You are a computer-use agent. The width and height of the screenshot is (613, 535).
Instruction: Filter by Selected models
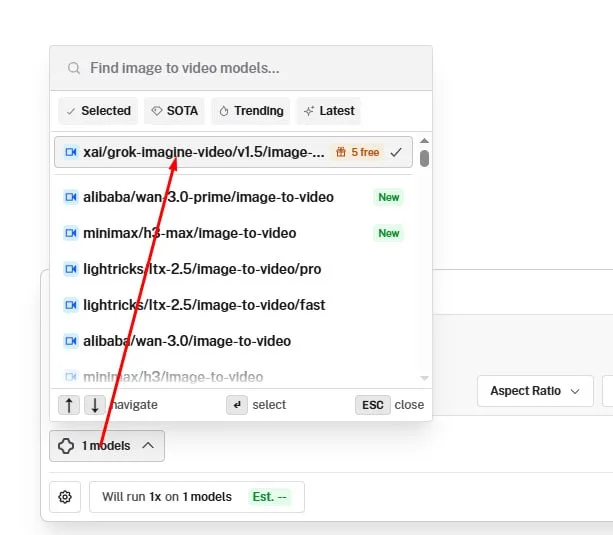pyautogui.click(x=98, y=111)
